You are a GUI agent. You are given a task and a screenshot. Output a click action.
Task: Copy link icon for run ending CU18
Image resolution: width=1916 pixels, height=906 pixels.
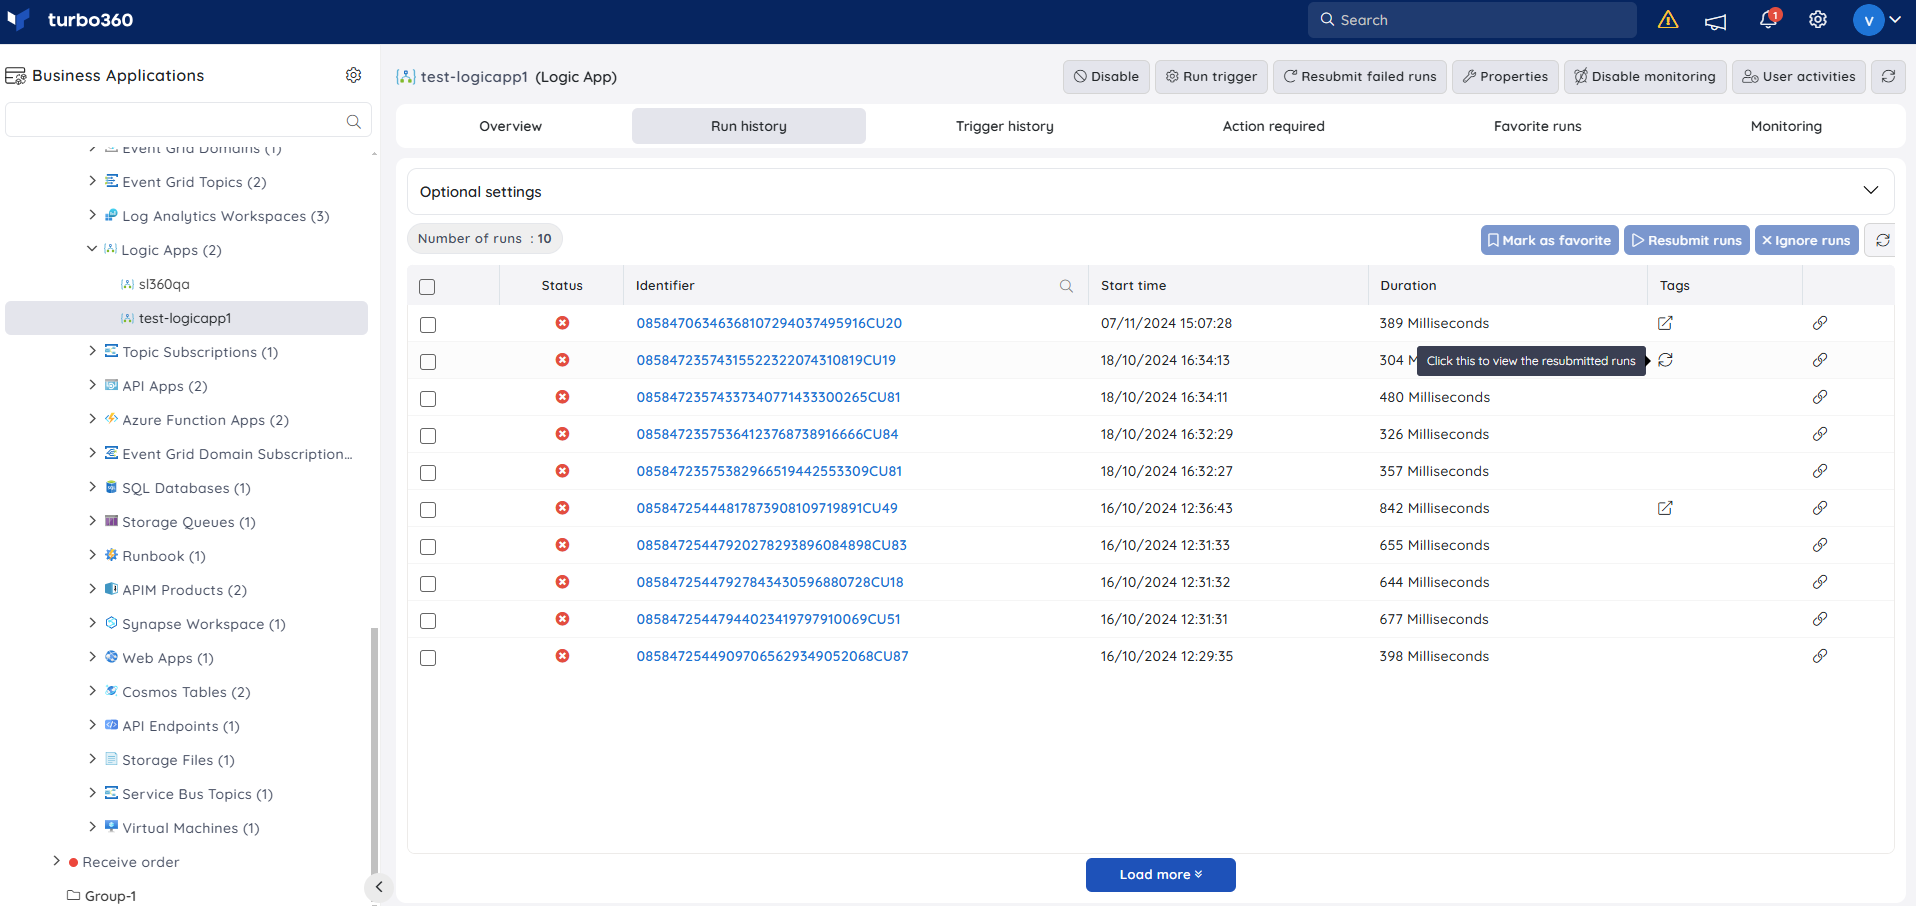click(x=1820, y=582)
